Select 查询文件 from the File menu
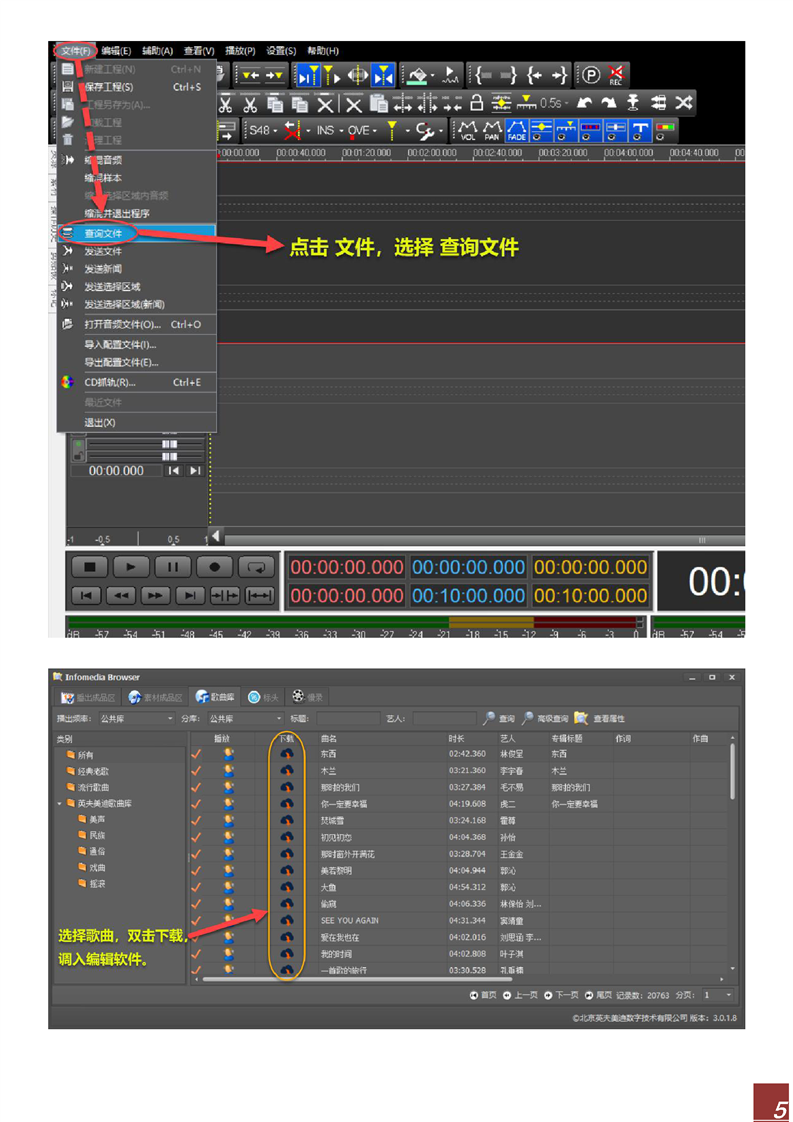The width and height of the screenshot is (793, 1122). [x=104, y=233]
